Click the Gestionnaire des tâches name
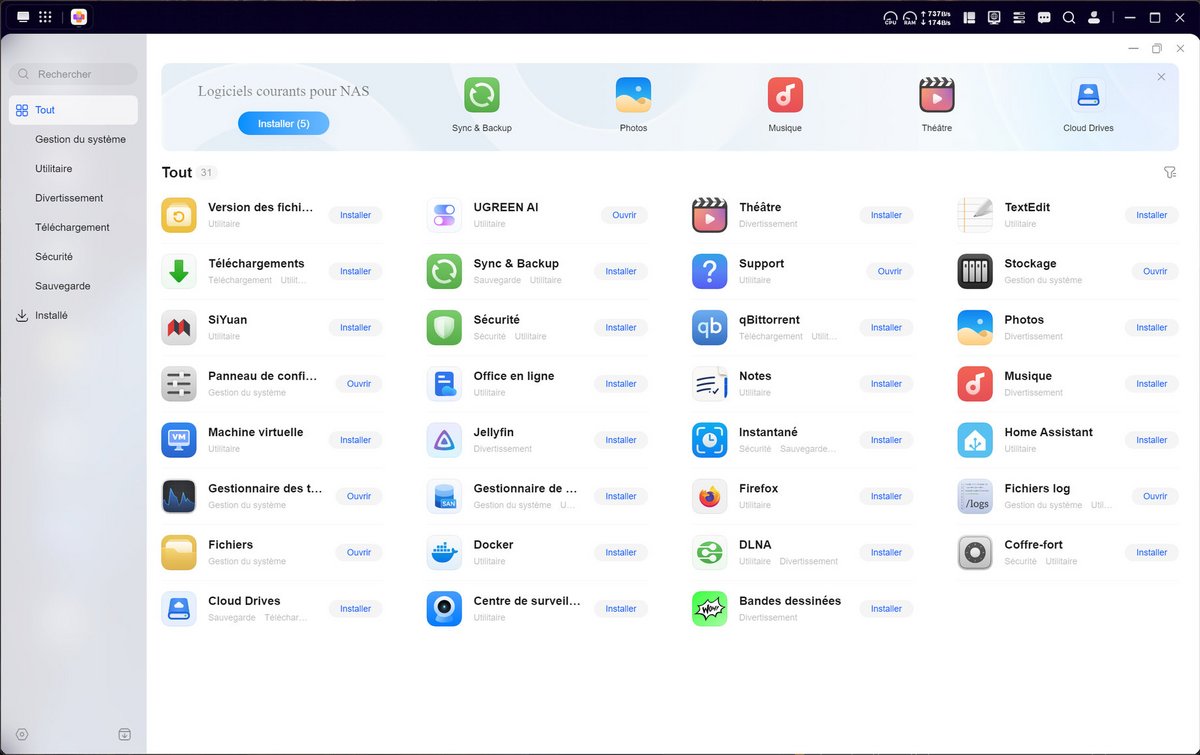 coord(265,489)
